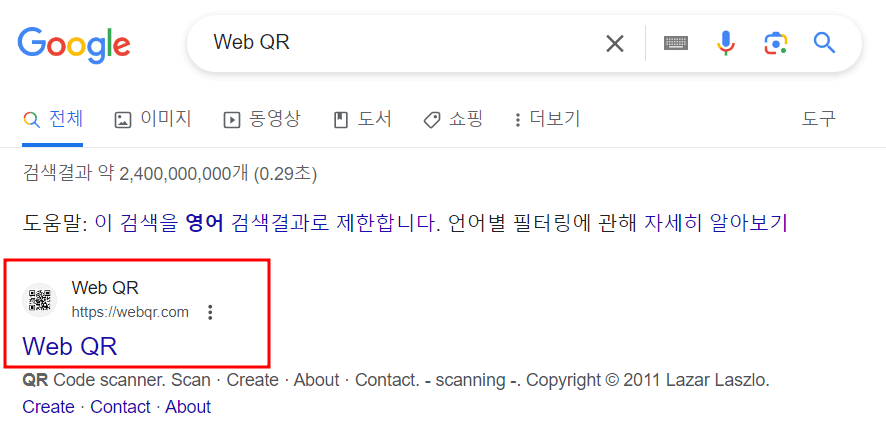
Task: Click the snippet text QR Code scanner
Action: coord(94,380)
